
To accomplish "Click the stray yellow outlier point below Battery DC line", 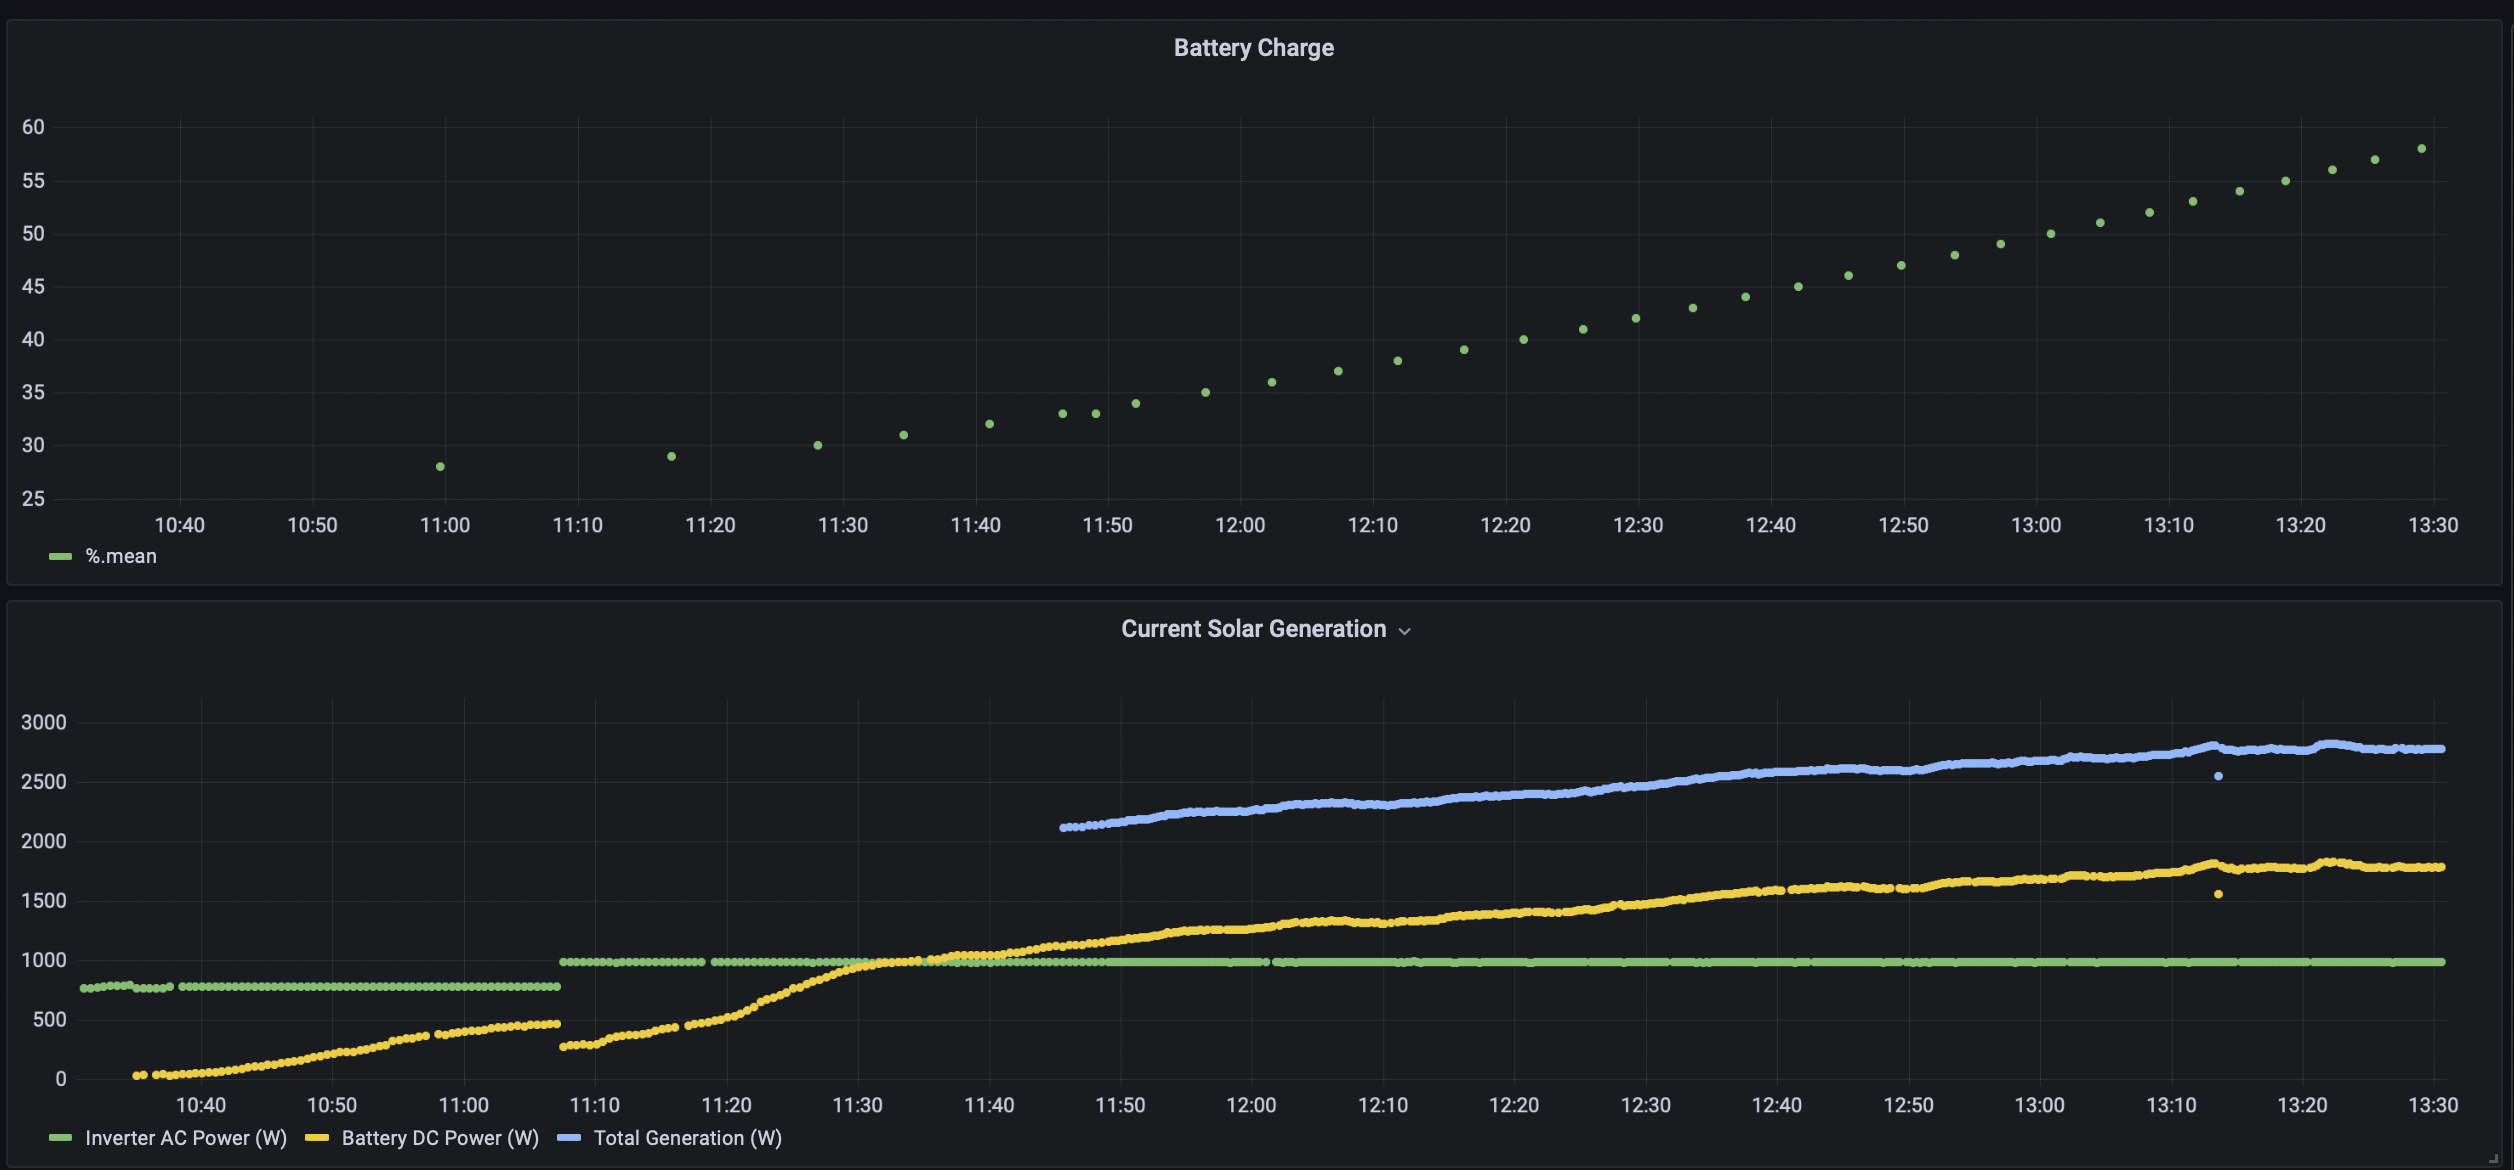I will (2218, 894).
